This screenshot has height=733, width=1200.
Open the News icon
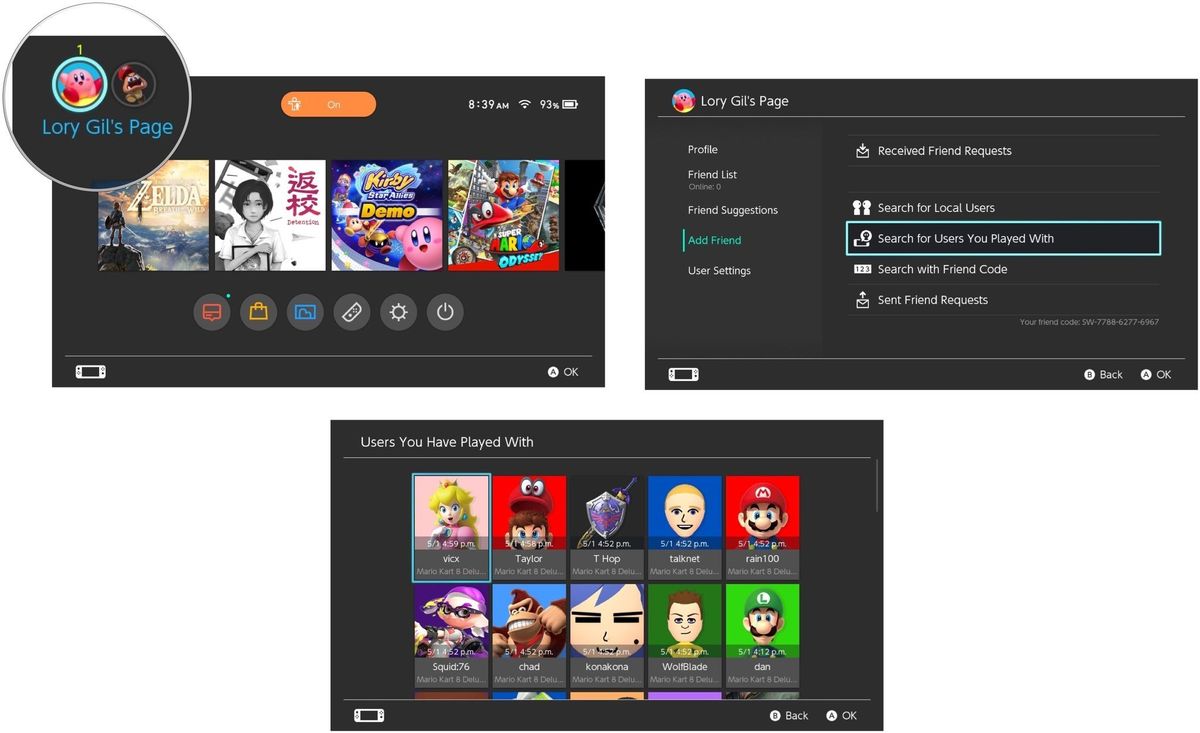point(211,312)
